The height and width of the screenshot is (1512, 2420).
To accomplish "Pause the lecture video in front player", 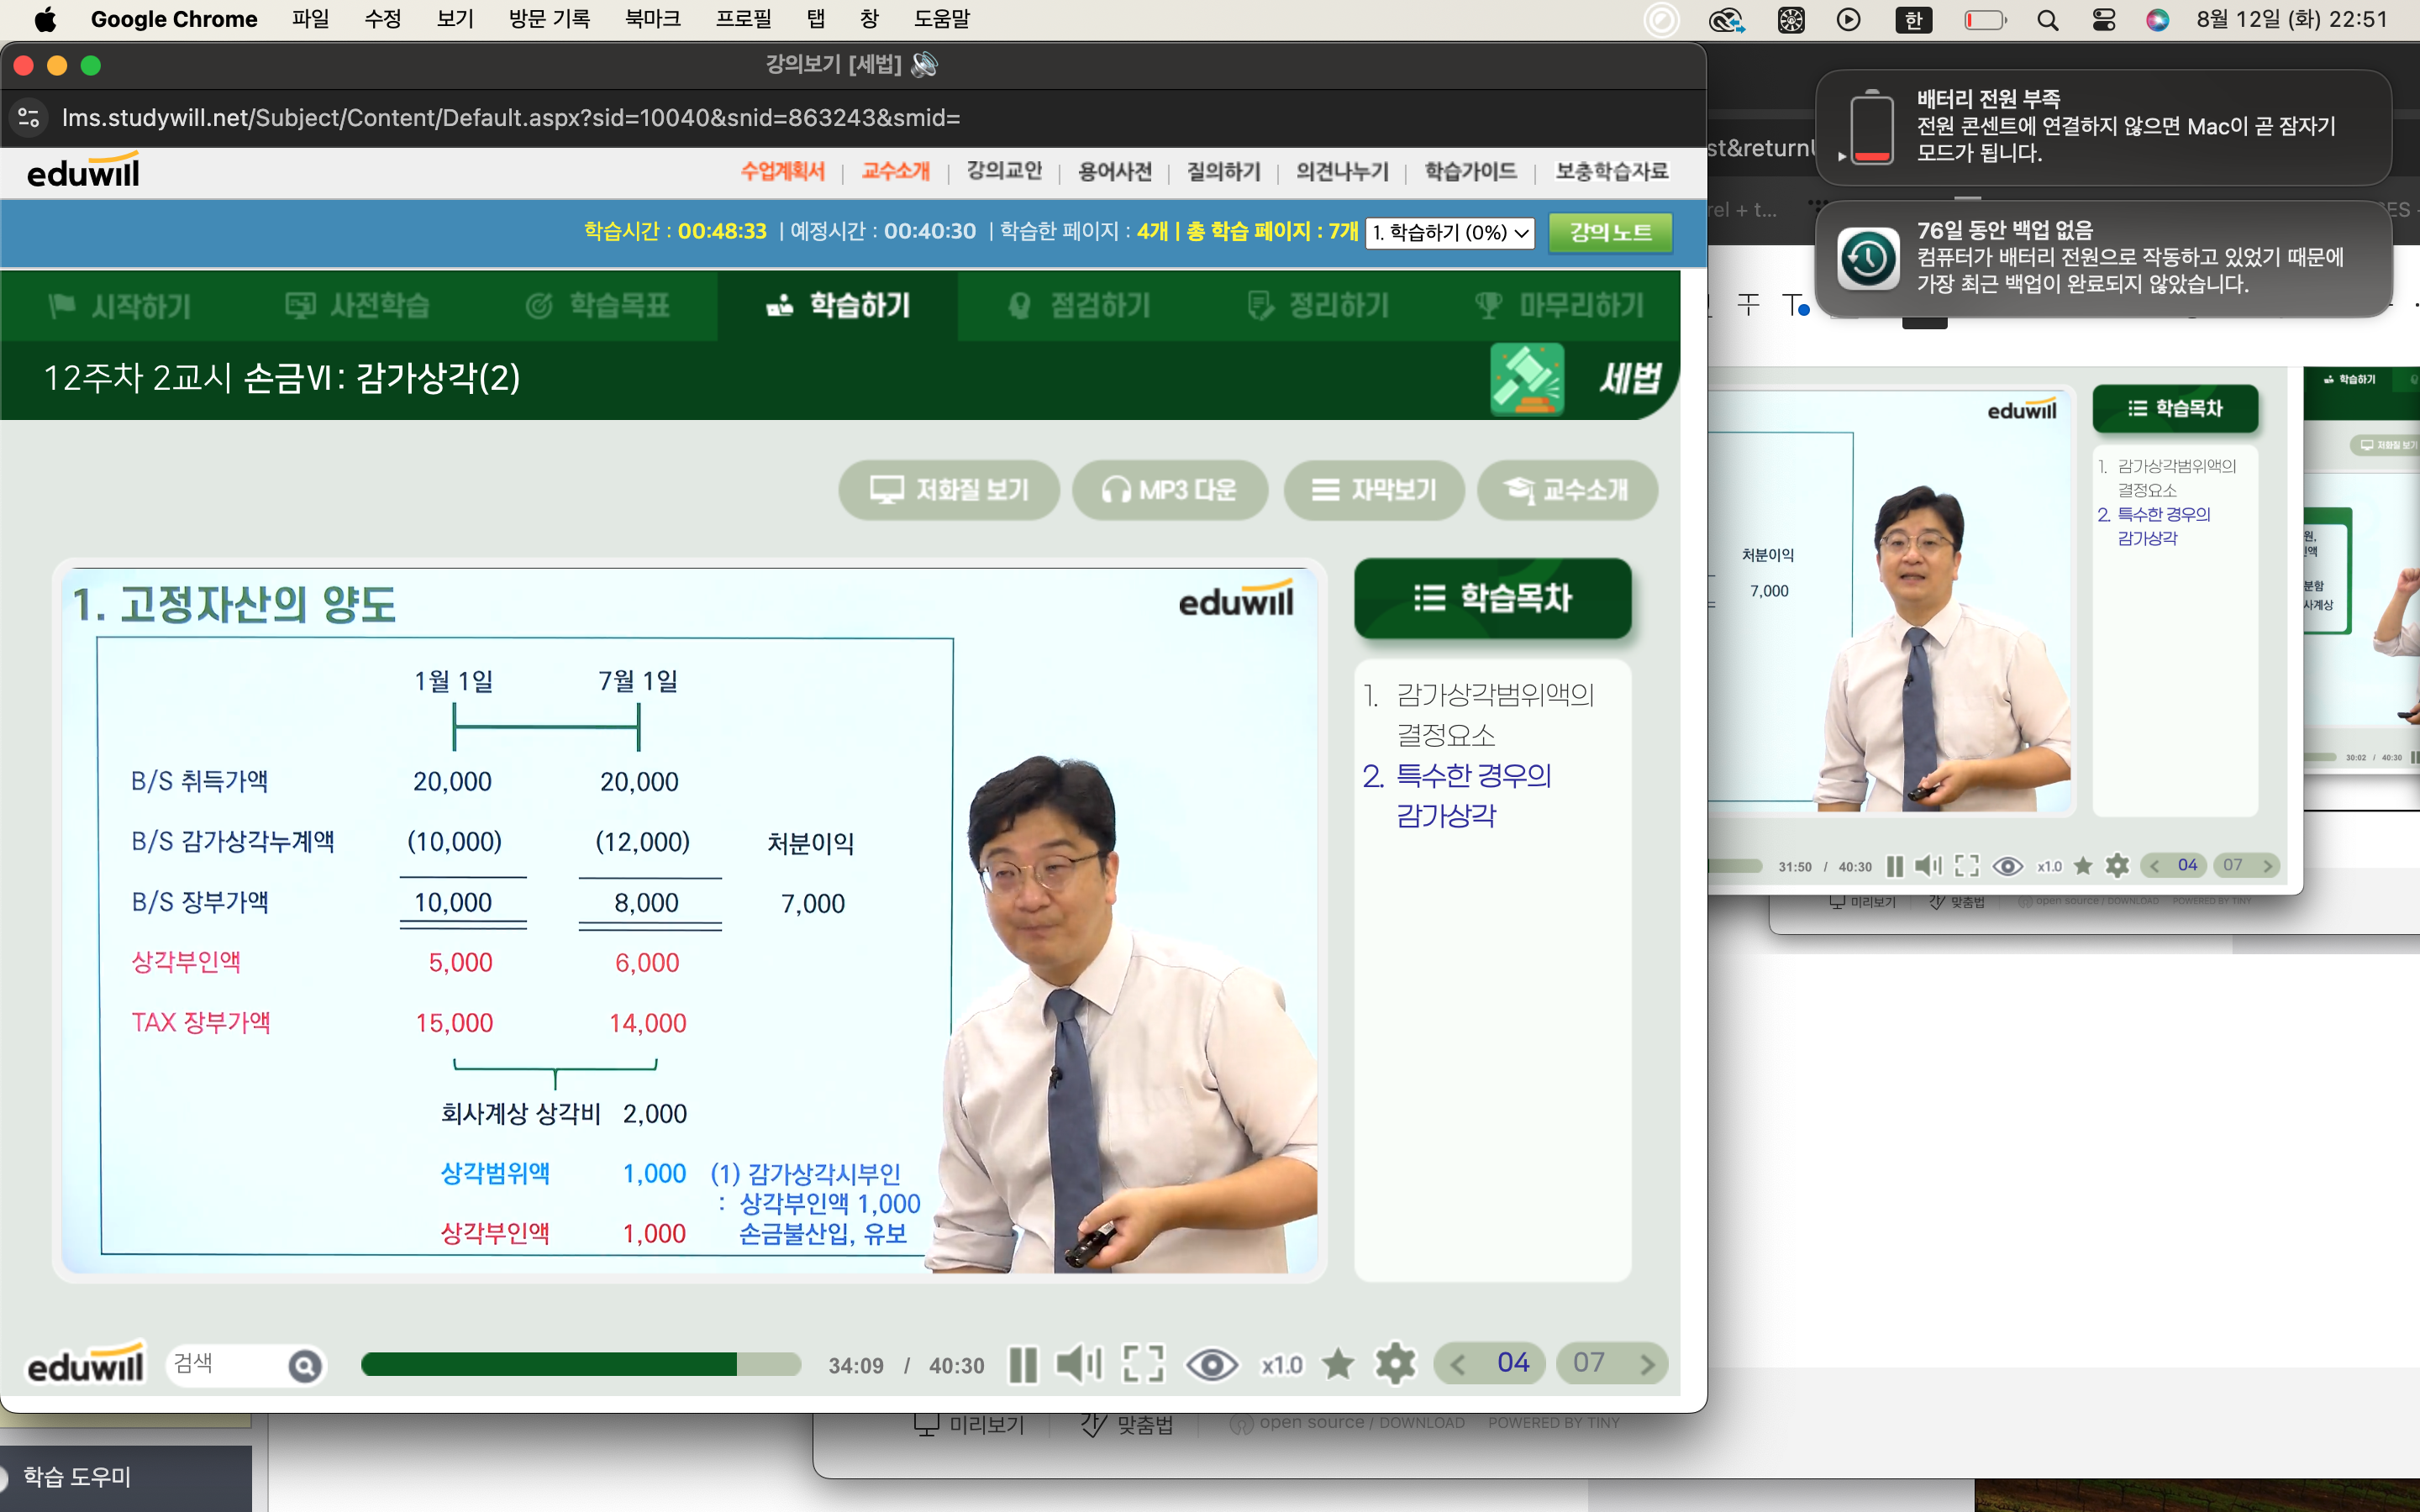I will 1022,1365.
